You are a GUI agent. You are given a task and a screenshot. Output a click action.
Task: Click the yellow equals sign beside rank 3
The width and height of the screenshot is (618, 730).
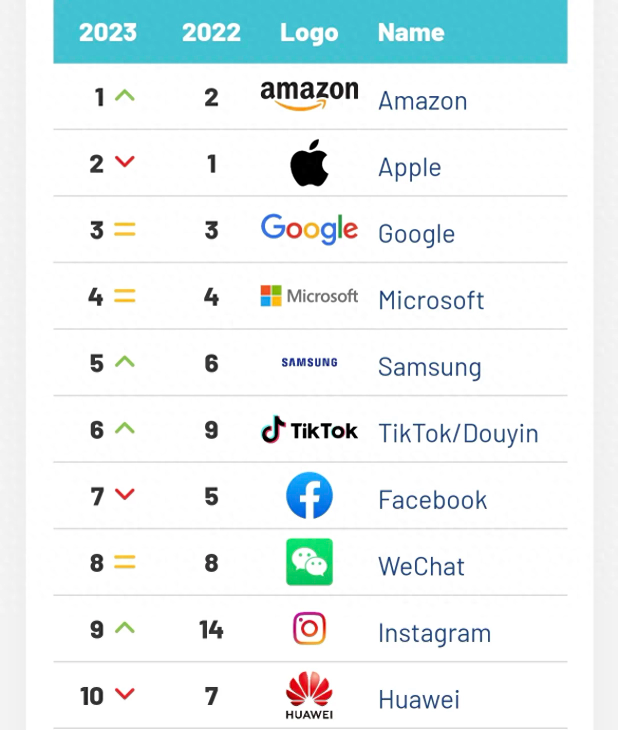click(x=125, y=229)
